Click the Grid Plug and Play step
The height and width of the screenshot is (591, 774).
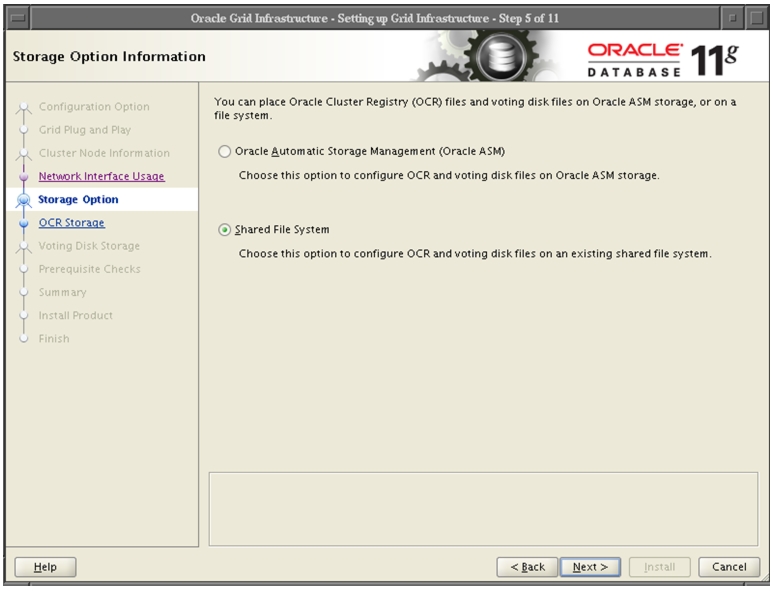pos(85,130)
